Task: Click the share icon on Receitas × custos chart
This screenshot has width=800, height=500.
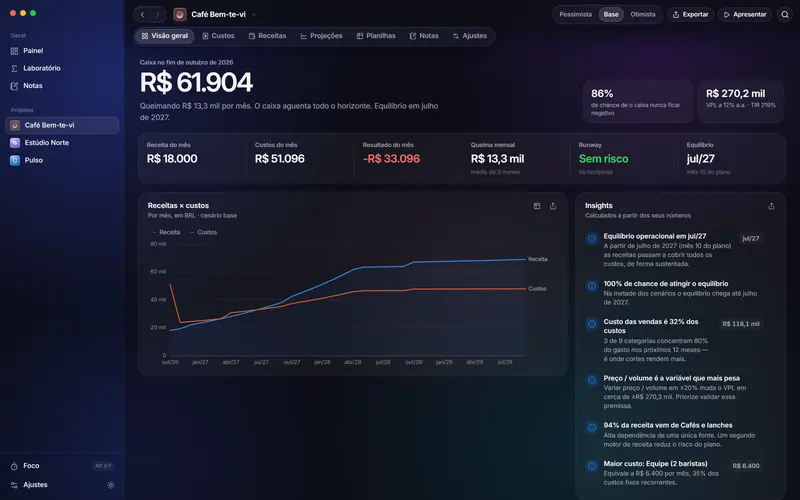Action: (x=553, y=206)
